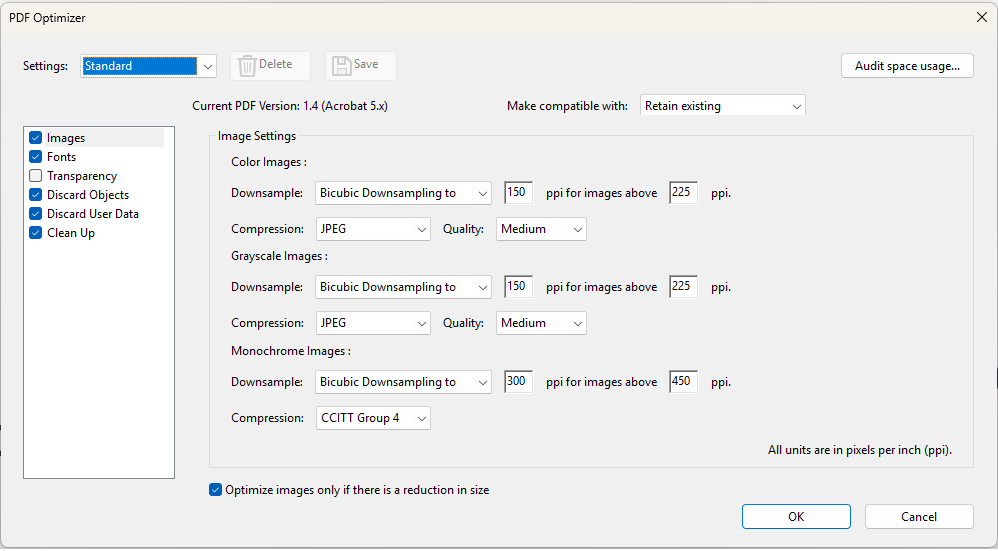This screenshot has width=998, height=551.
Task: Click Monochrome Images 450 ppi threshold field
Action: point(684,381)
